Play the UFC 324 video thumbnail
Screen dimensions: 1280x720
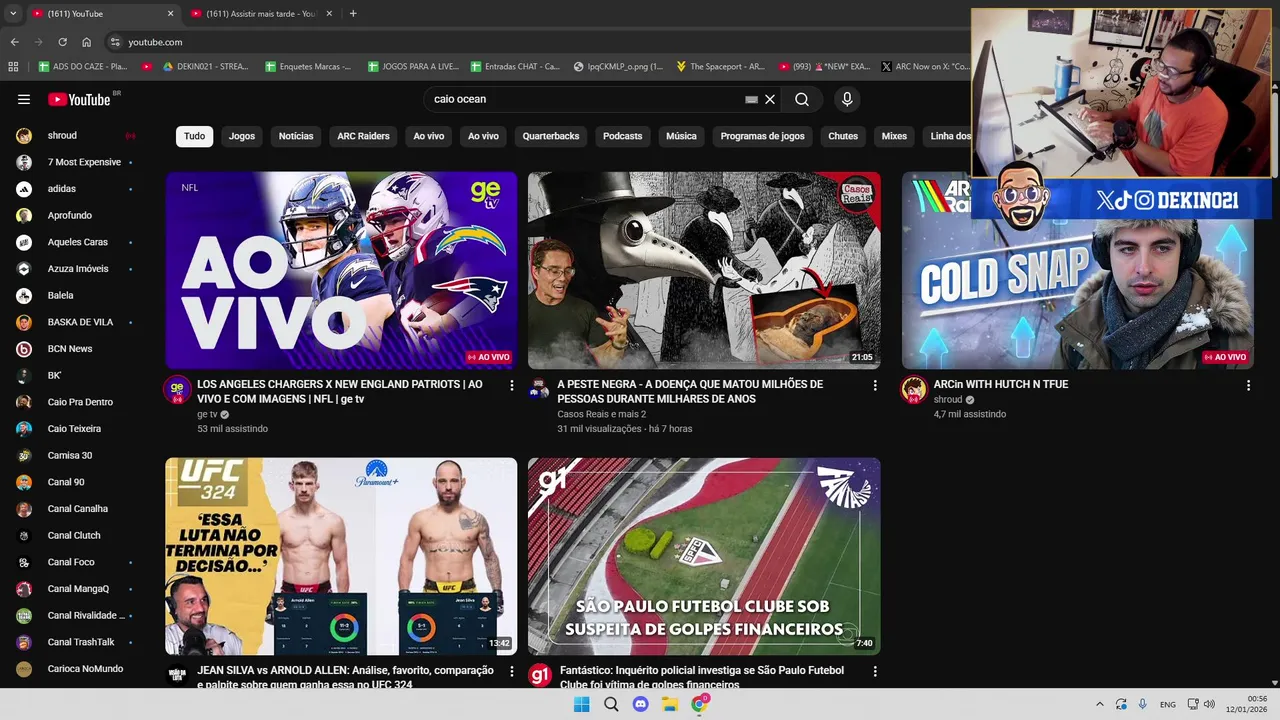pos(341,556)
